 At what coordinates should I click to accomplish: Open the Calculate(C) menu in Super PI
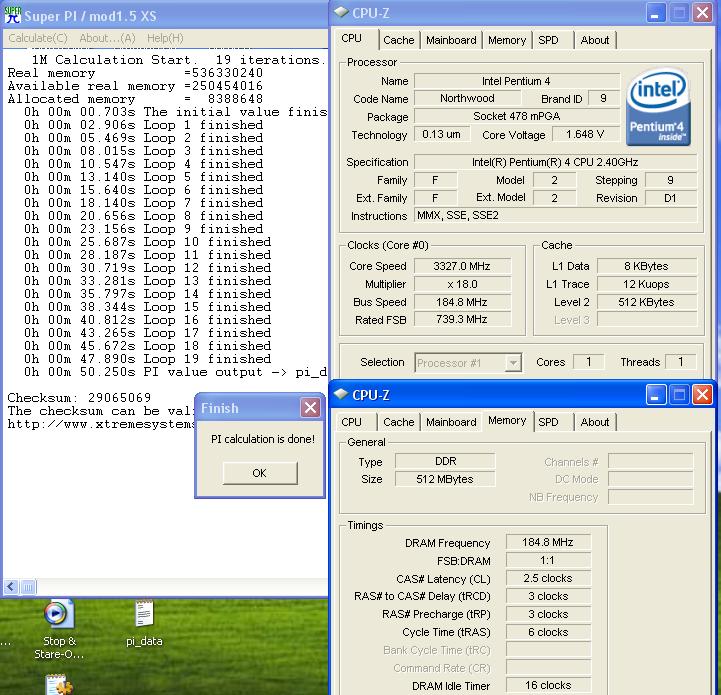click(x=38, y=38)
